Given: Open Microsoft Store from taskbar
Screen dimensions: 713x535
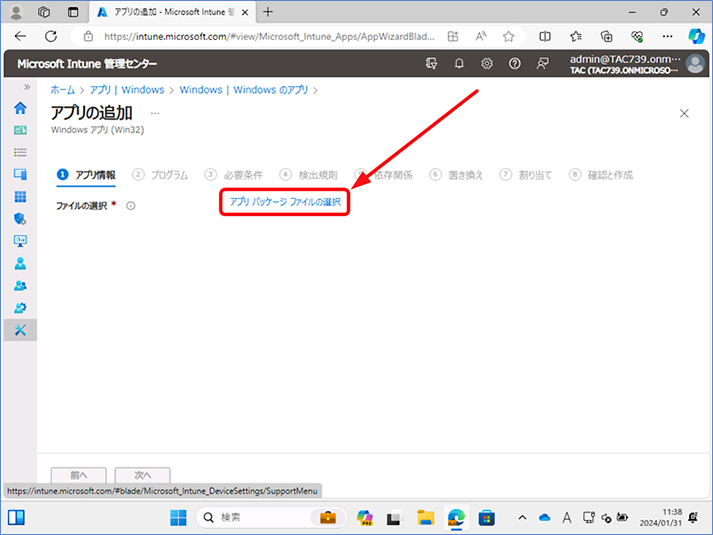Looking at the screenshot, I should 486,518.
